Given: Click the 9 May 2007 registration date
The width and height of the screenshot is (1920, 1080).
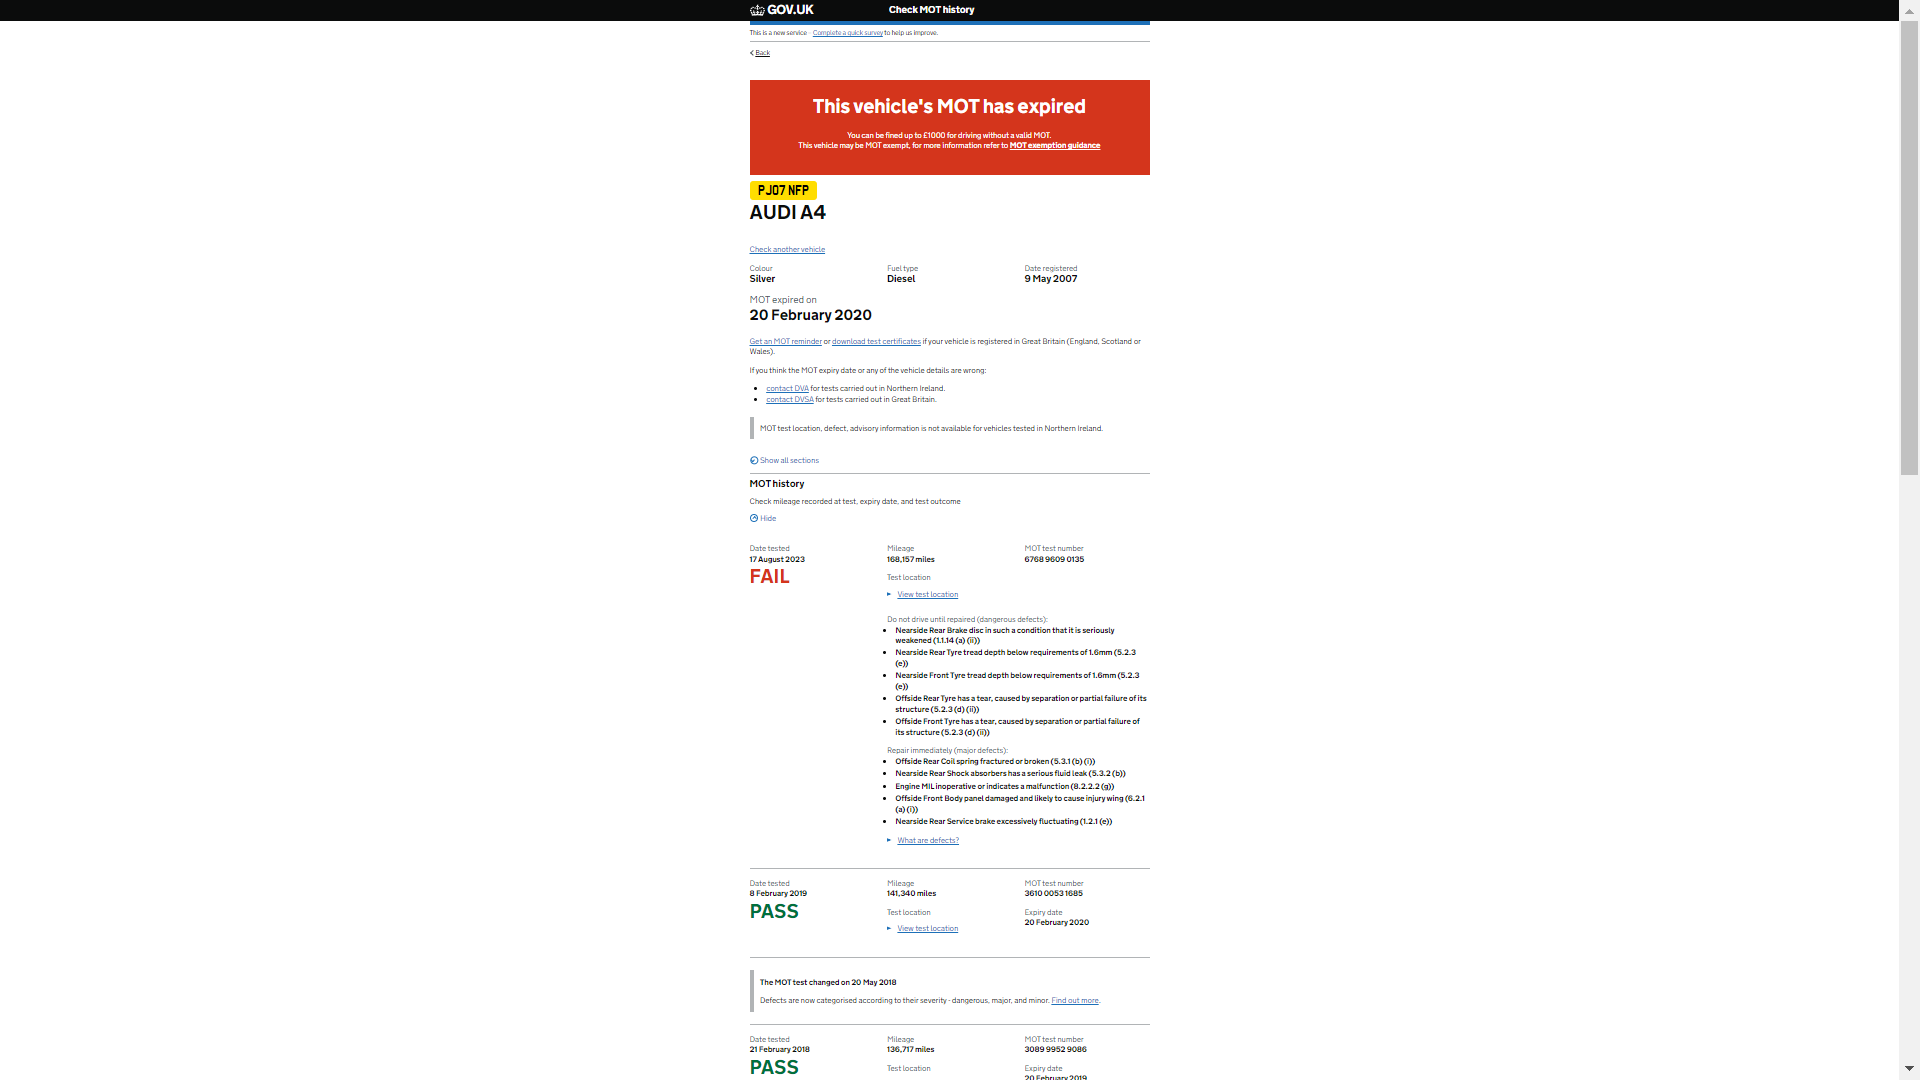Looking at the screenshot, I should (1050, 279).
